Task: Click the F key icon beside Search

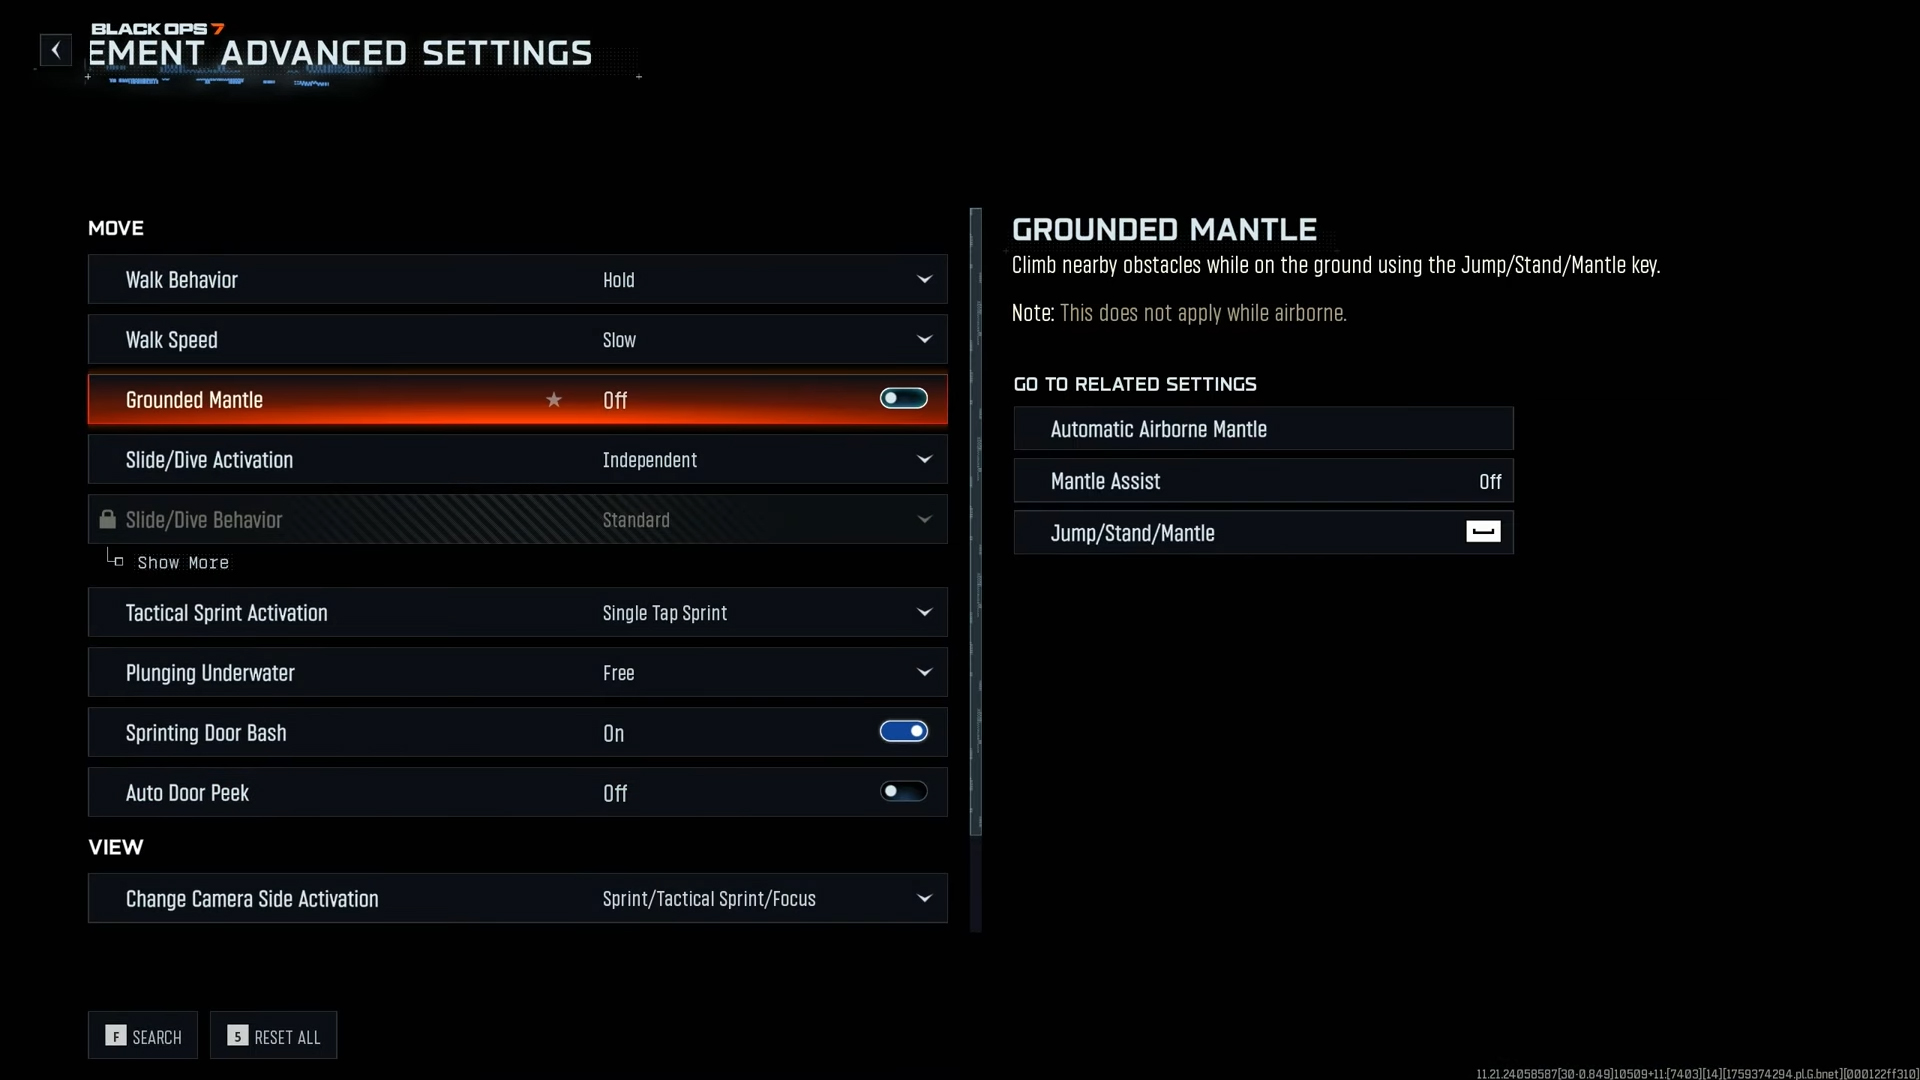Action: 116,1036
